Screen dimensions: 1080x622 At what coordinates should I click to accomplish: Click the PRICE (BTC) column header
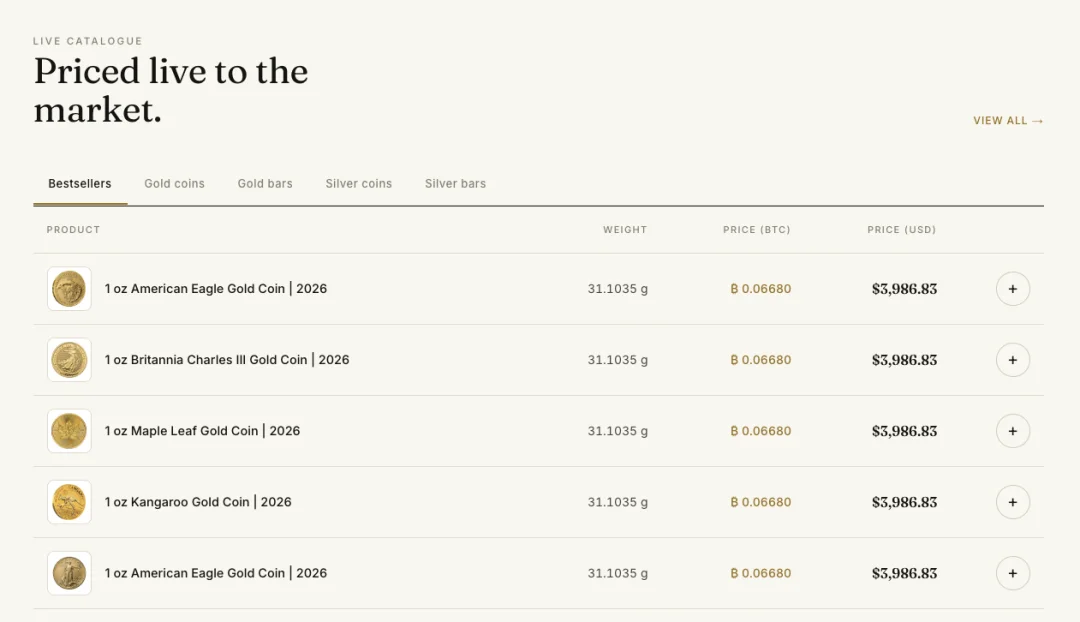pyautogui.click(x=756, y=229)
